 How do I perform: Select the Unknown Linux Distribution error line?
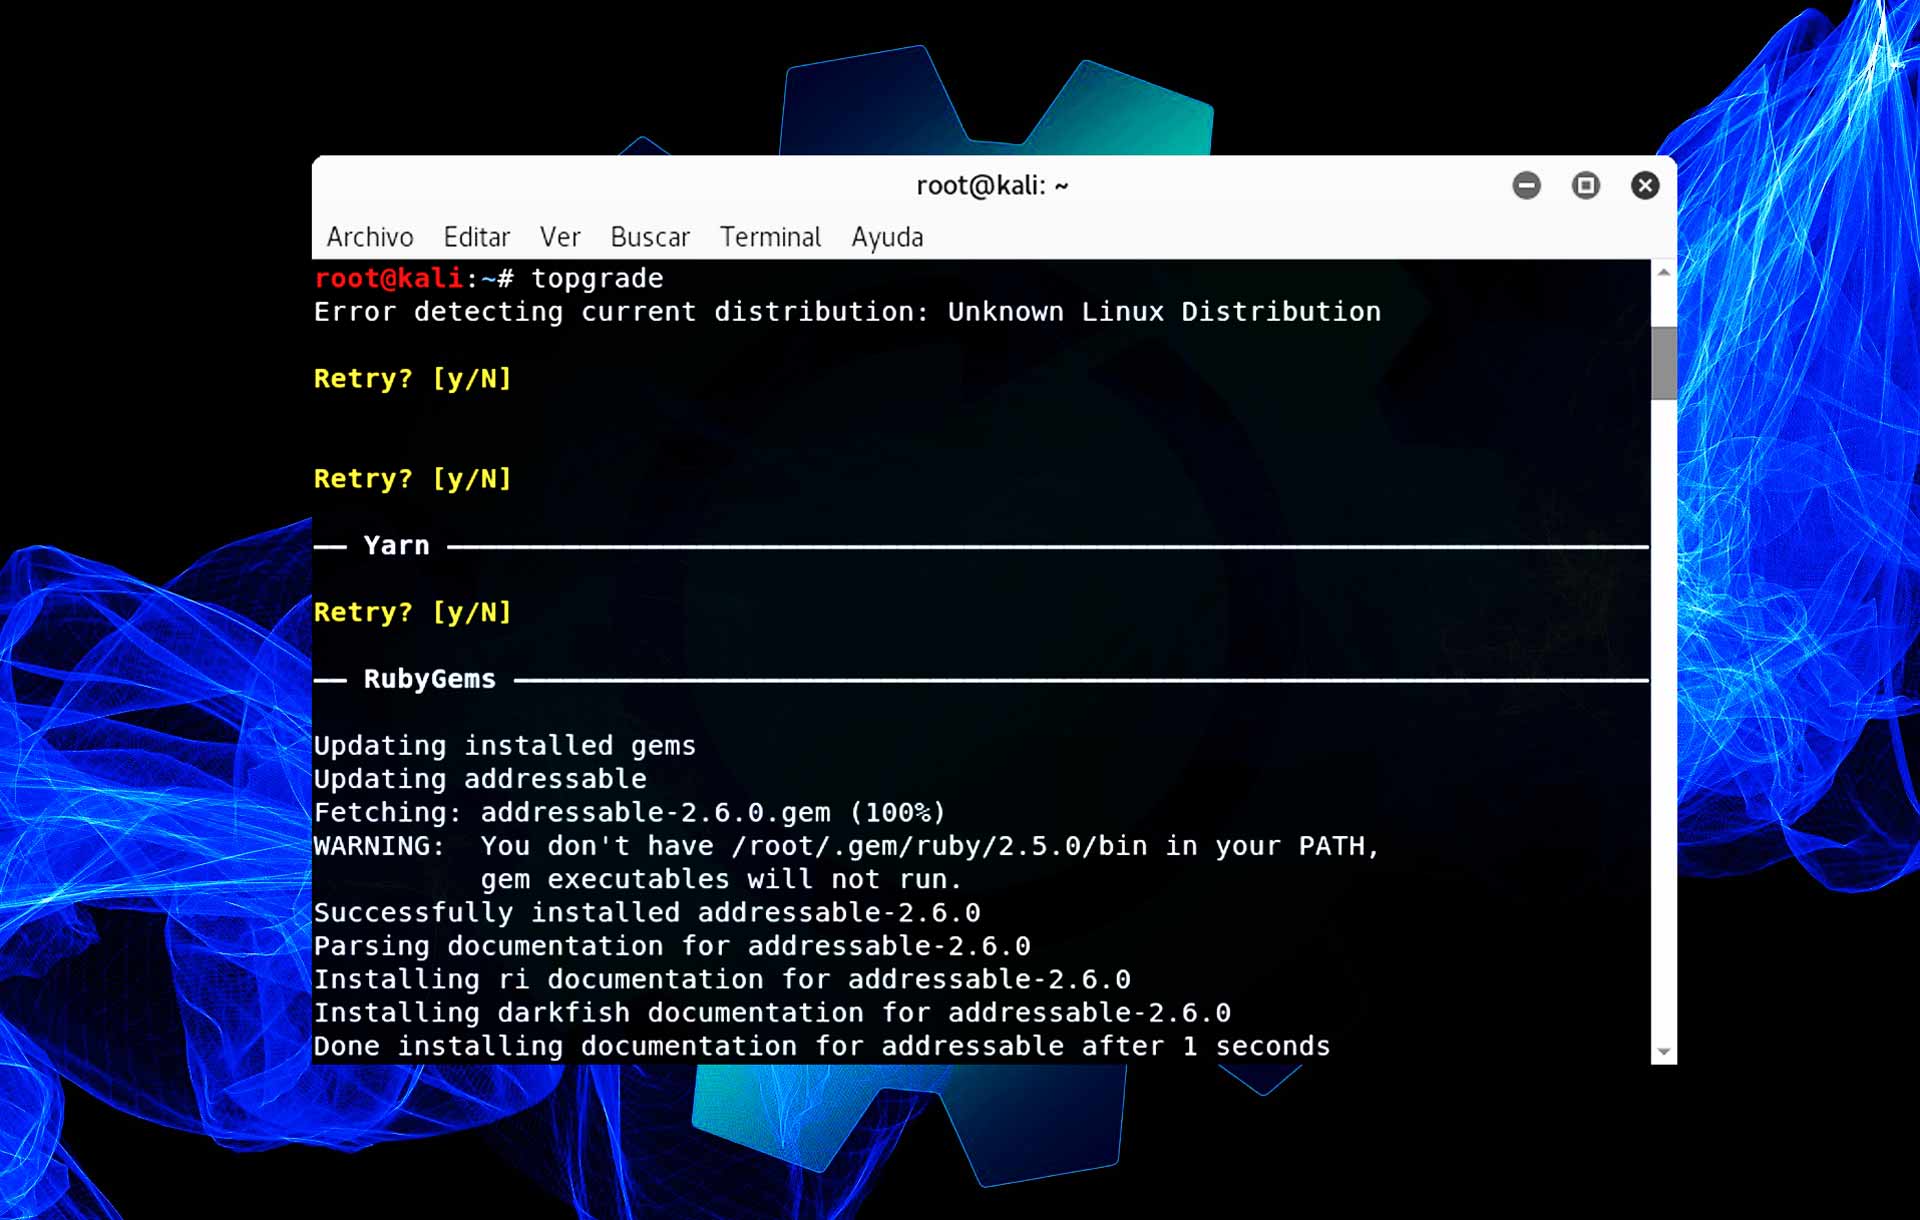point(847,311)
